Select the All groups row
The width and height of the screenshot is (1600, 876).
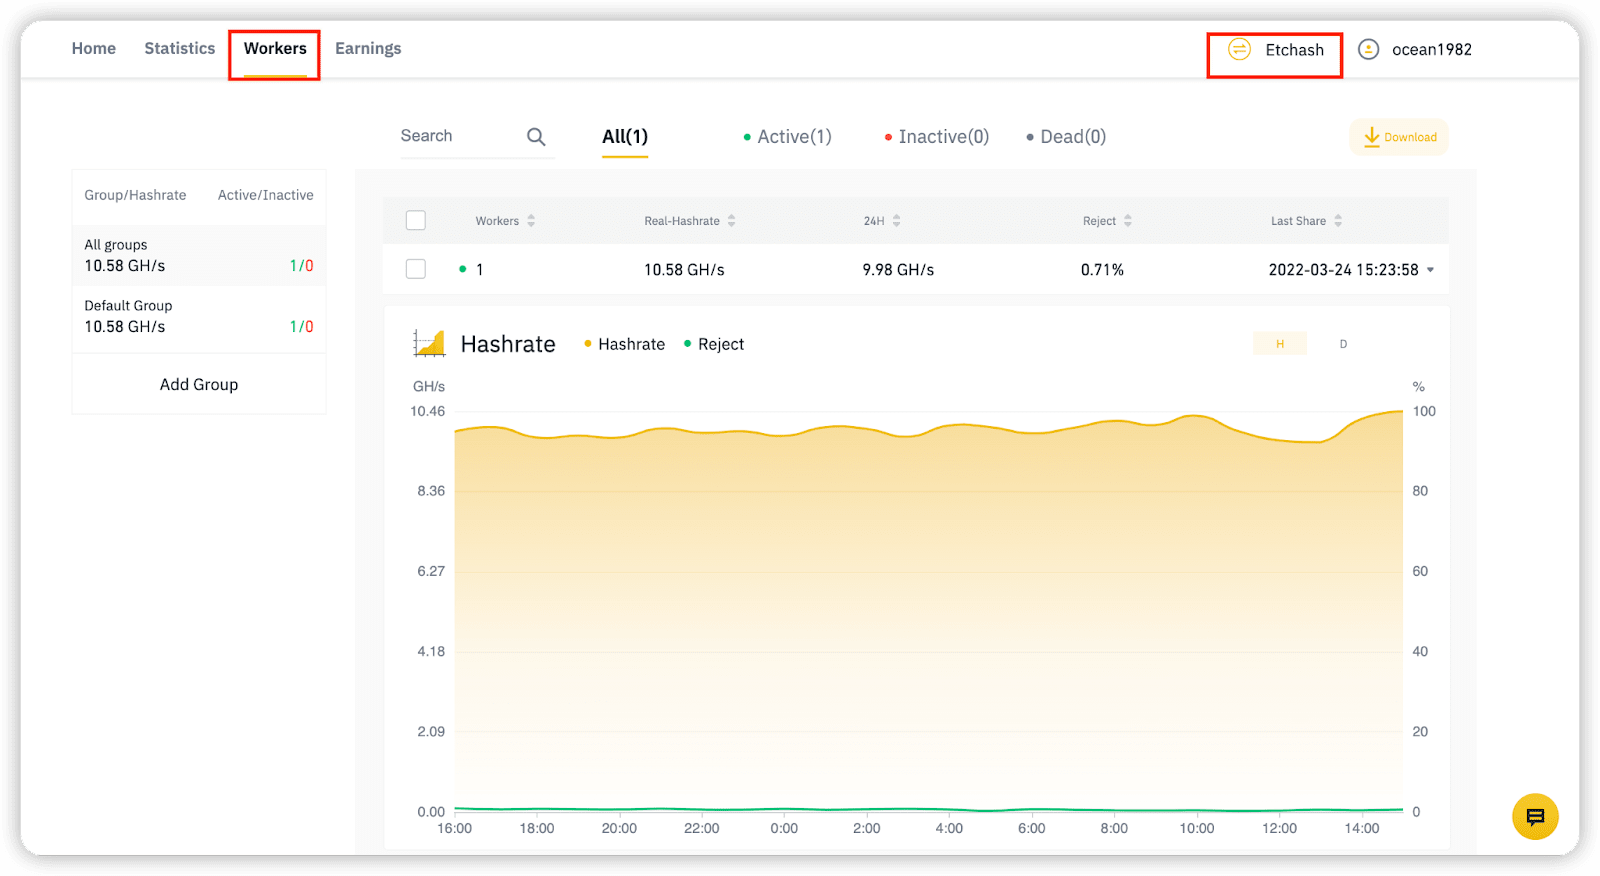[199, 256]
